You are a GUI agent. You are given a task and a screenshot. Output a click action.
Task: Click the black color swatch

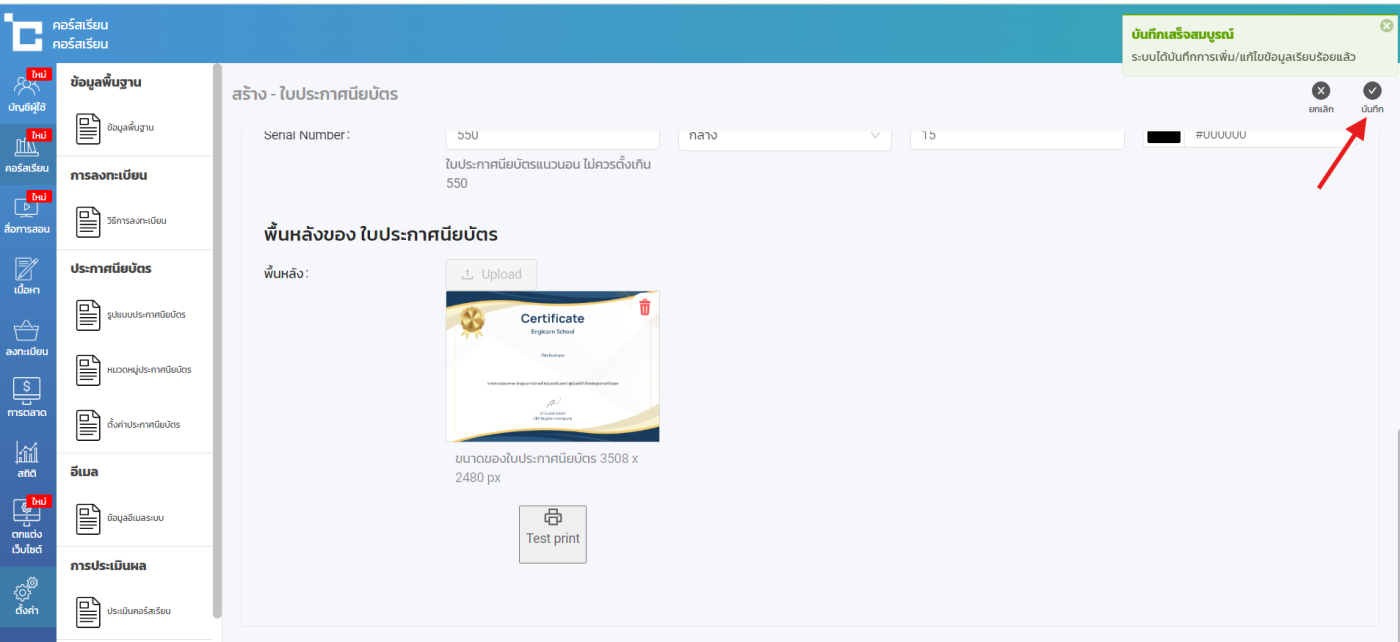[x=1163, y=136]
